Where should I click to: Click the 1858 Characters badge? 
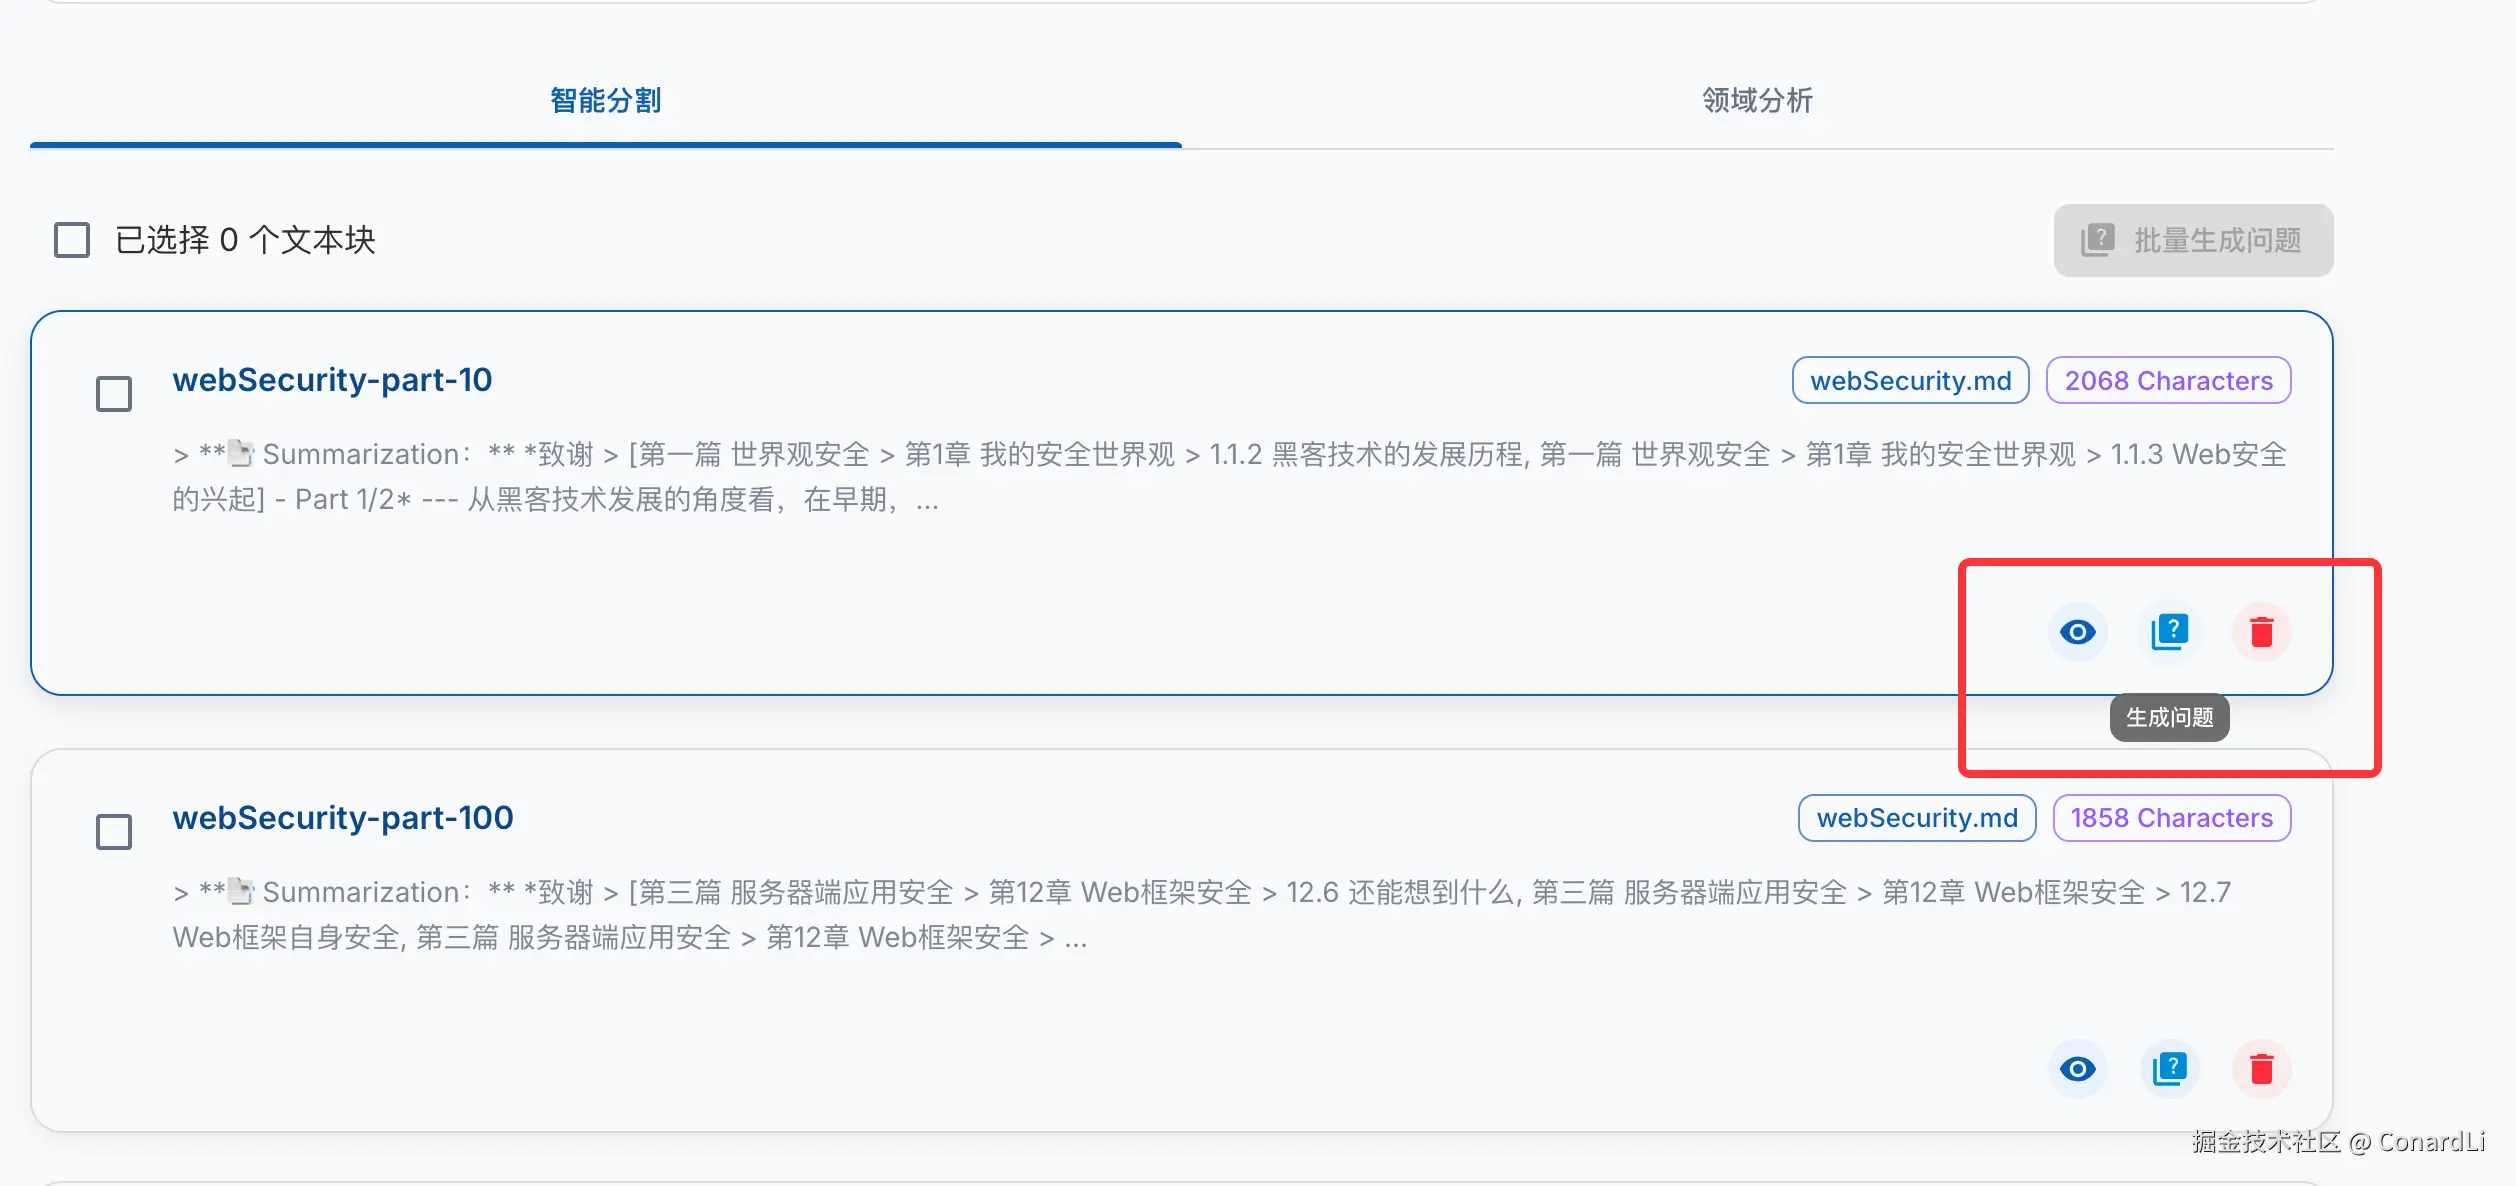2171,818
